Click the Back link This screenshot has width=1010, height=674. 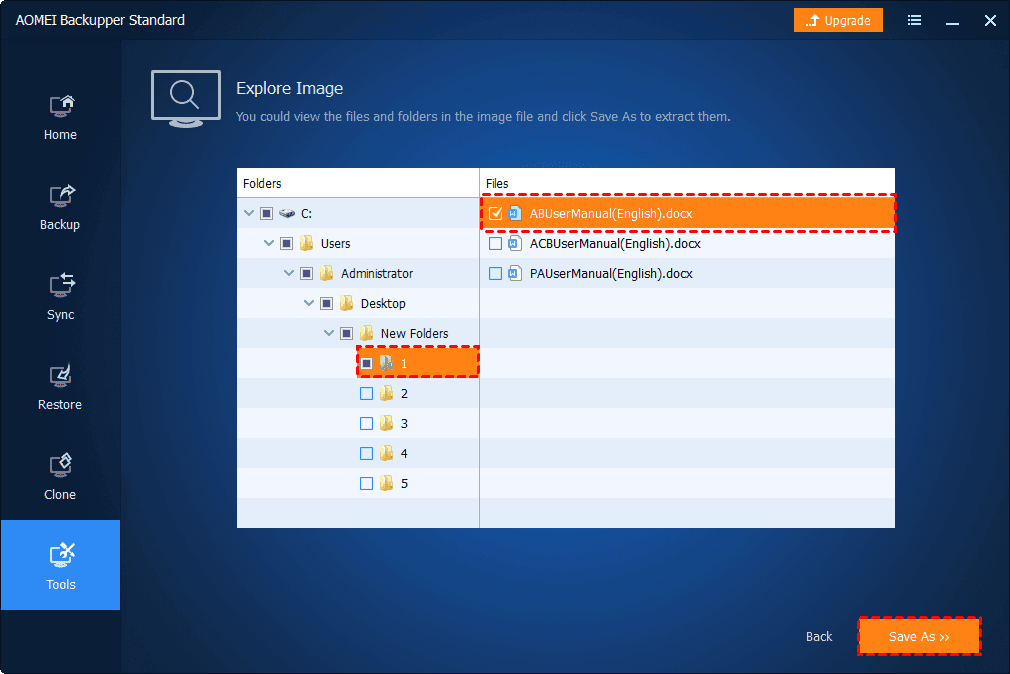tap(818, 636)
